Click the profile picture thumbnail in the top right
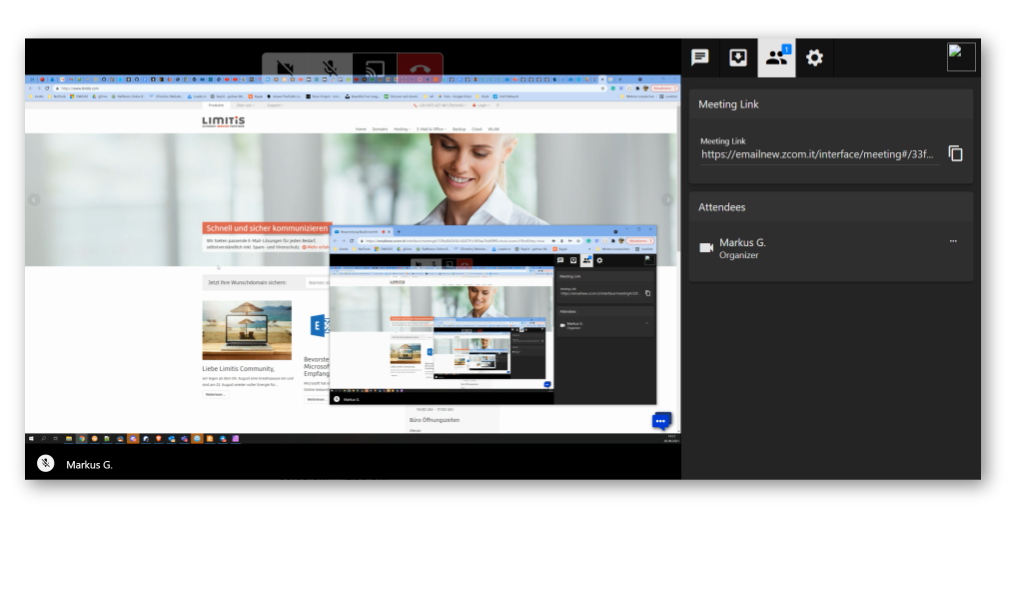1024x600 pixels. [x=961, y=57]
